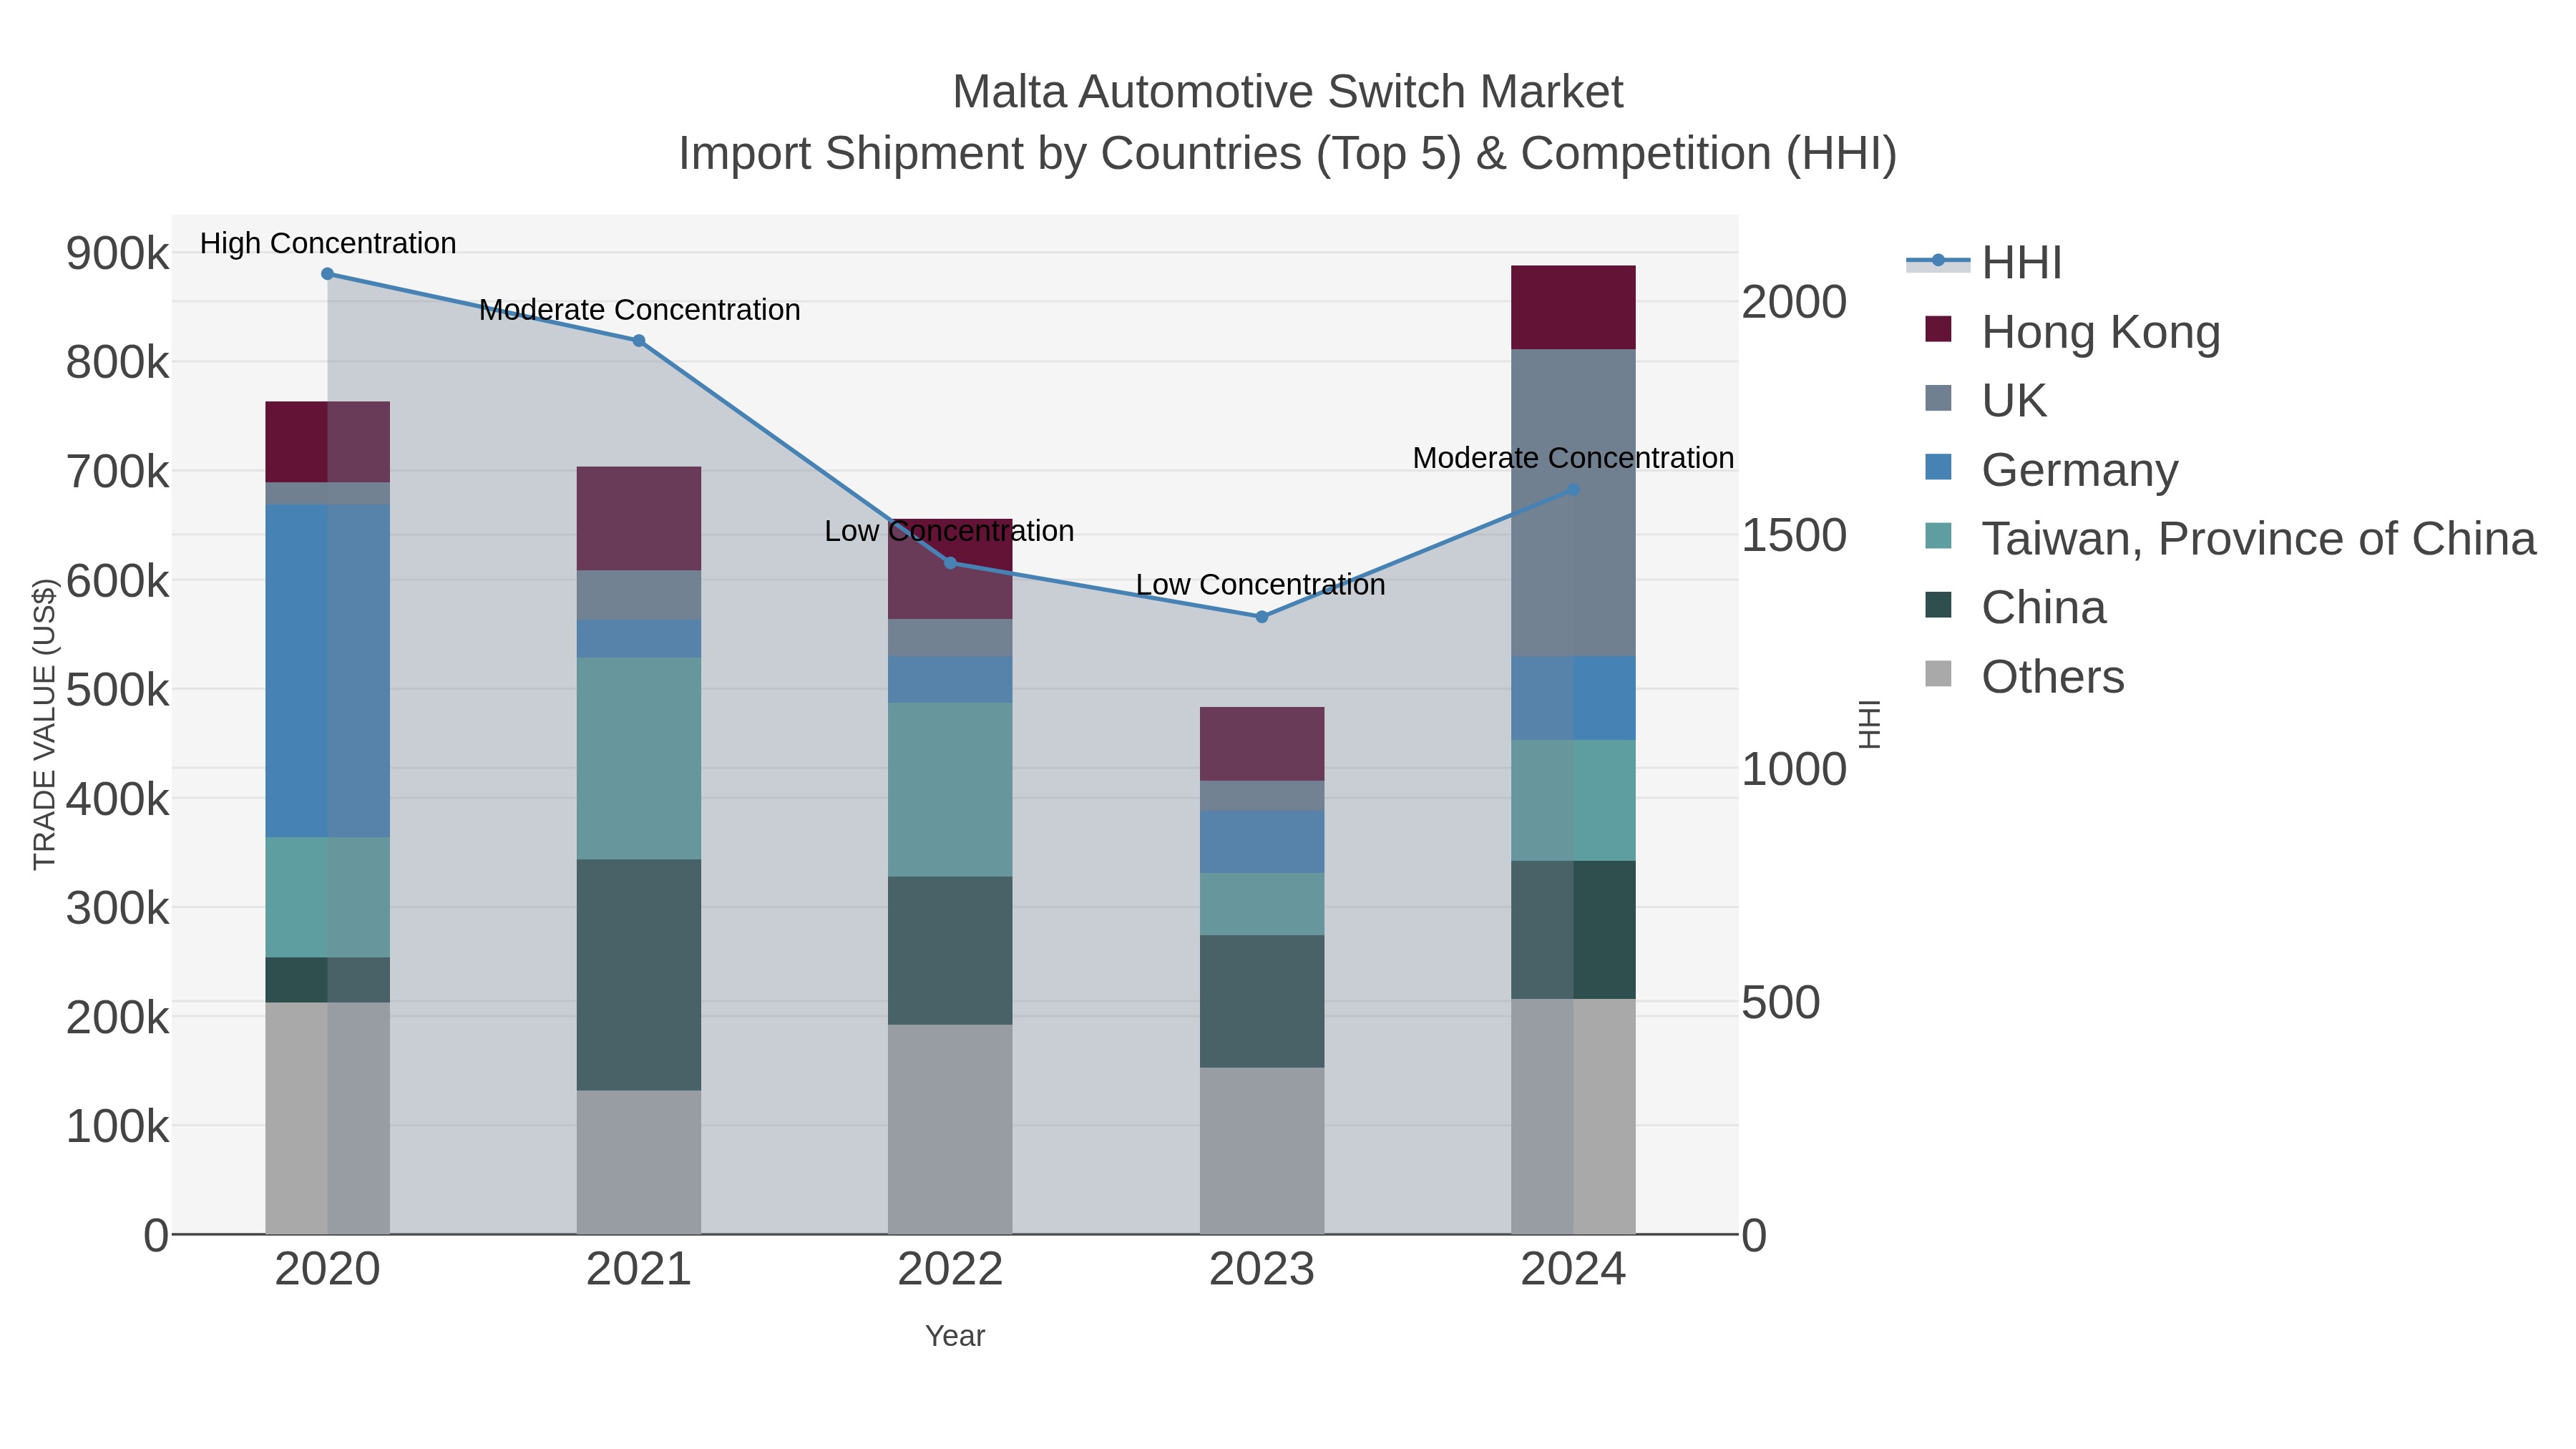This screenshot has height=1449, width=2576.
Task: Click the 2022 HHI data point marker
Action: pos(951,563)
